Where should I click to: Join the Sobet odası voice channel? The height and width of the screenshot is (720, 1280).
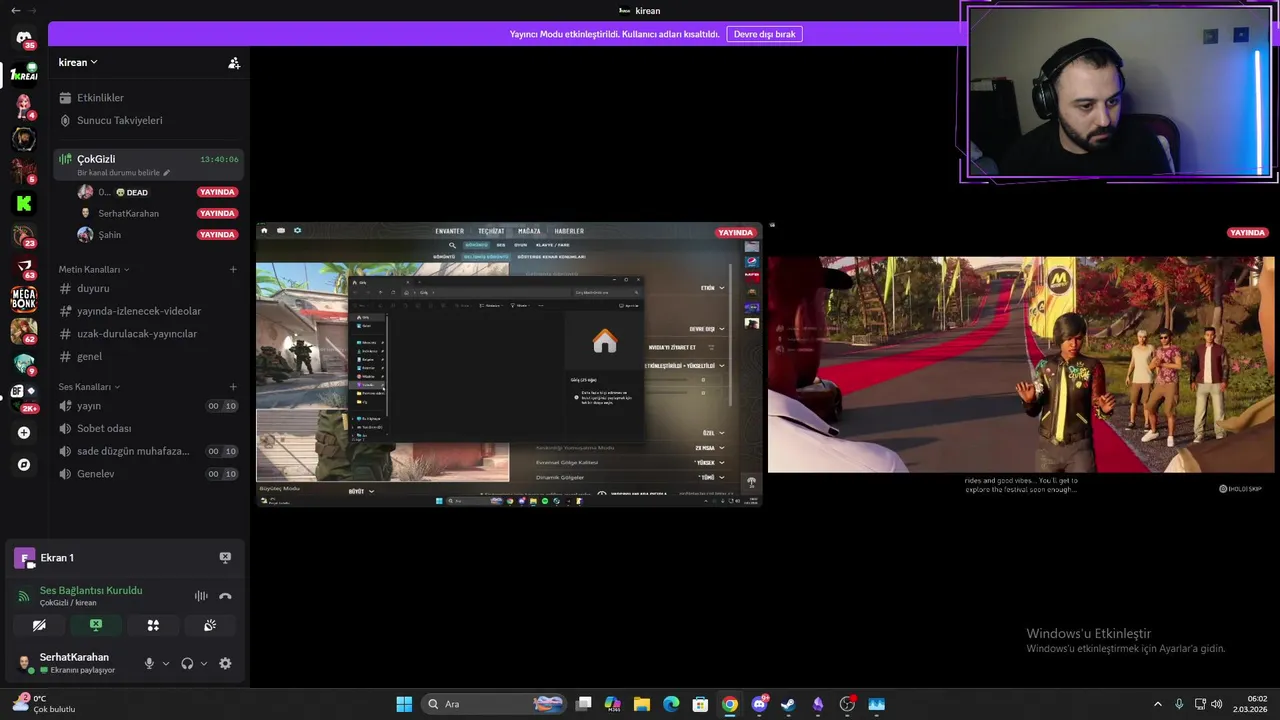(148, 428)
